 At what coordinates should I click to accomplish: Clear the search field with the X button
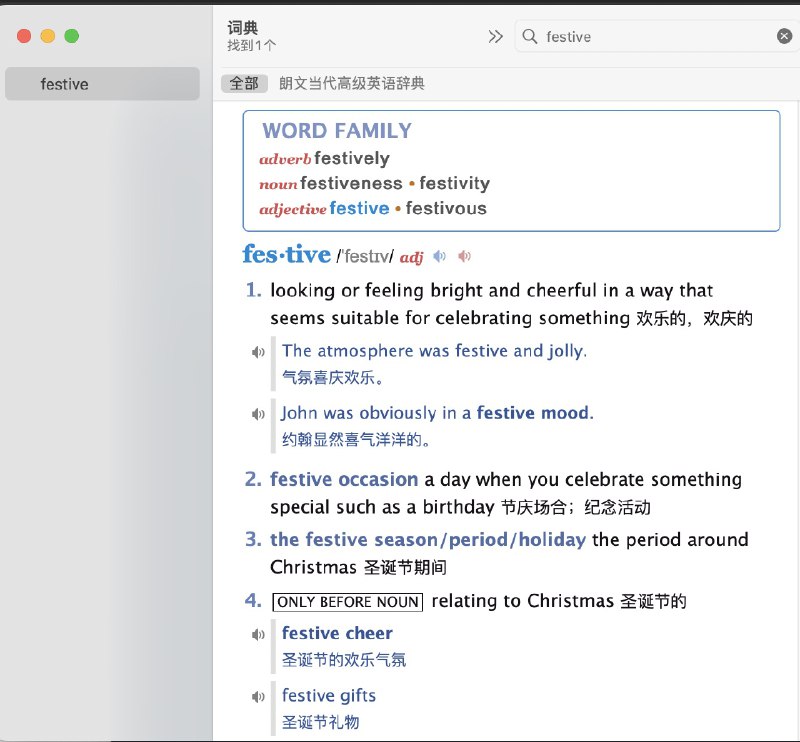784,37
